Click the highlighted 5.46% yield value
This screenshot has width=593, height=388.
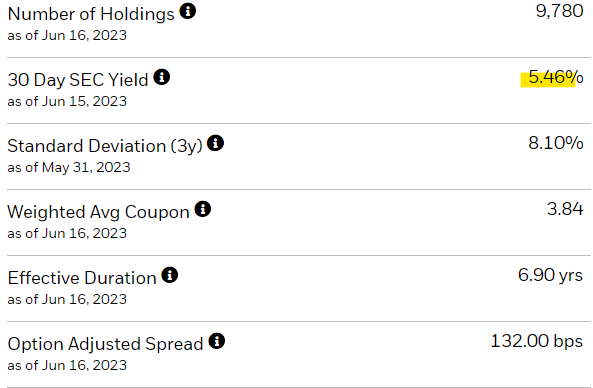click(556, 77)
